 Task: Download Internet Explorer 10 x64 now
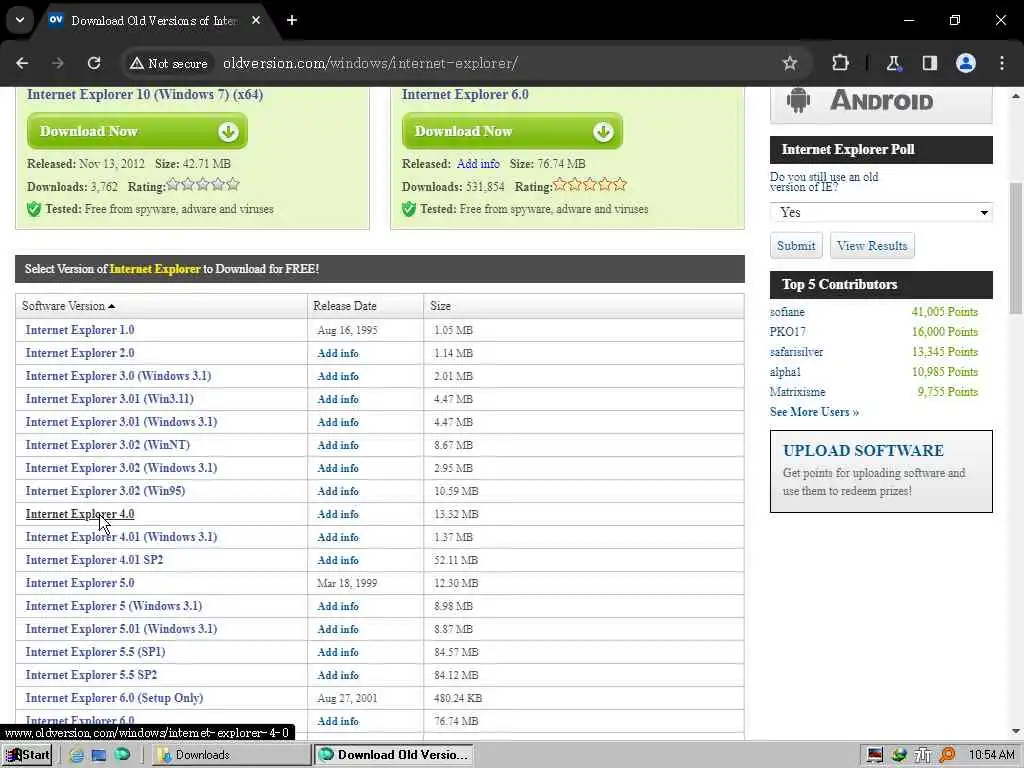137,131
